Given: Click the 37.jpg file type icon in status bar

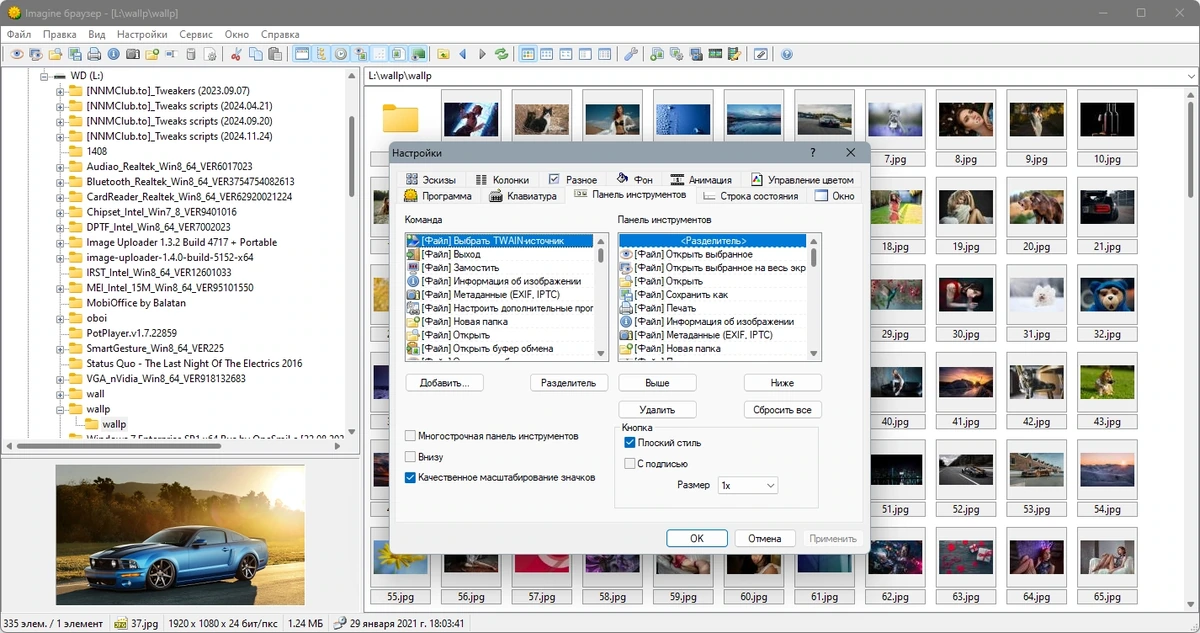Looking at the screenshot, I should 120,623.
